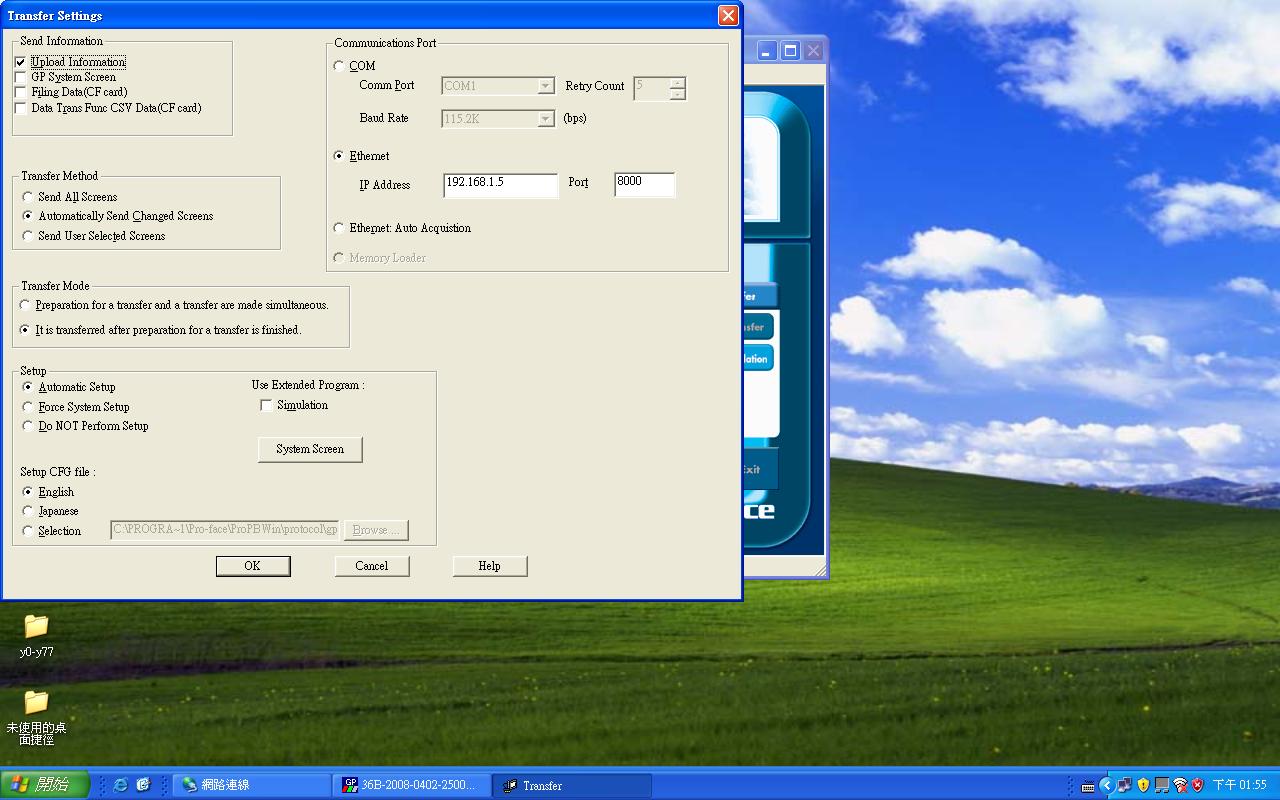
Task: Enable the GP System Screen checkbox
Action: (21, 77)
